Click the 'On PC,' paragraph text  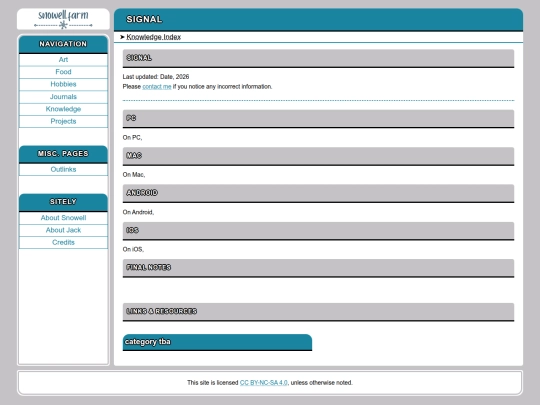click(132, 138)
